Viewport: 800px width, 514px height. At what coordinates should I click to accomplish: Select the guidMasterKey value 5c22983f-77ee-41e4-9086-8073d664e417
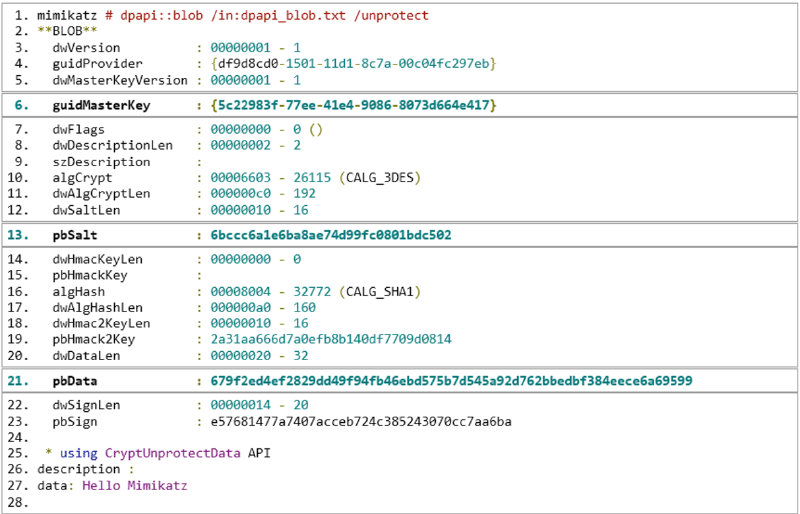click(x=354, y=106)
